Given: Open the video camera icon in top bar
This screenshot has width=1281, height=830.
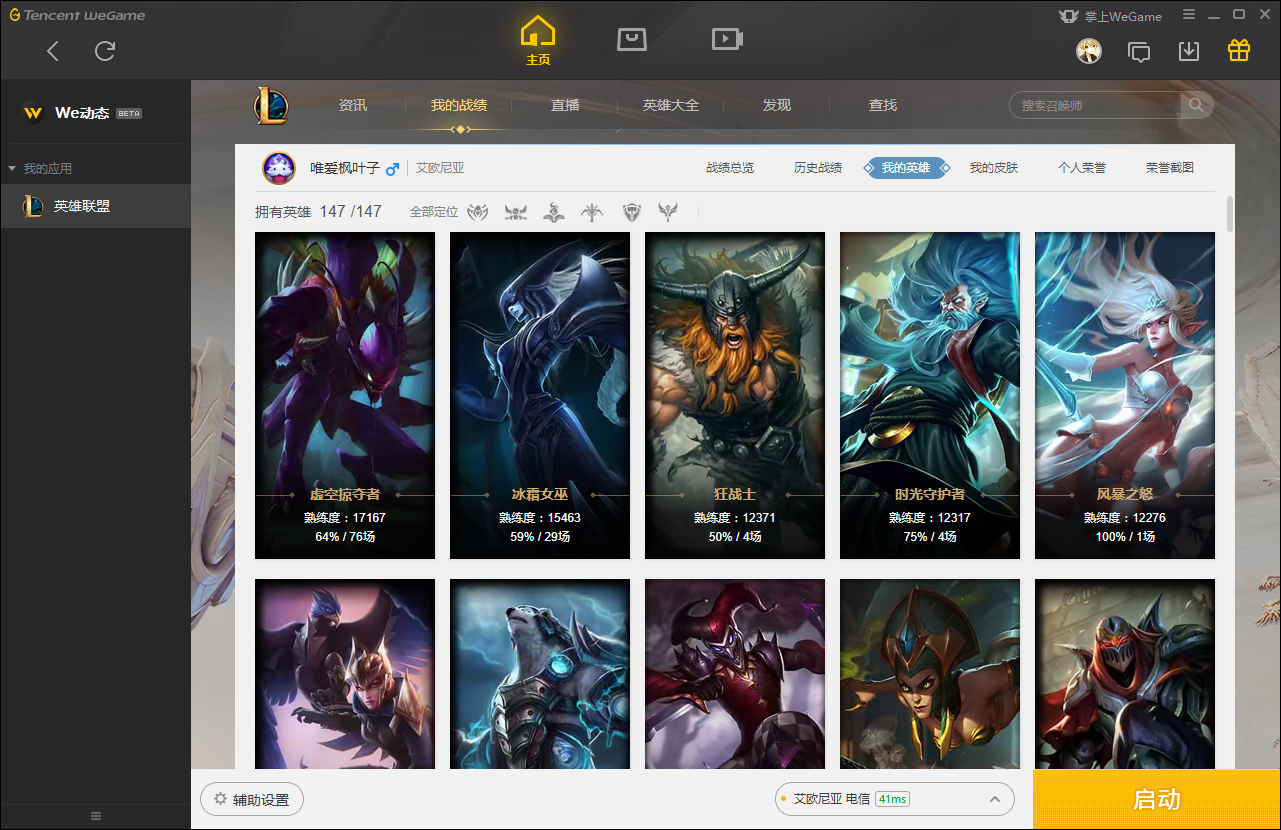Looking at the screenshot, I should pos(727,39).
